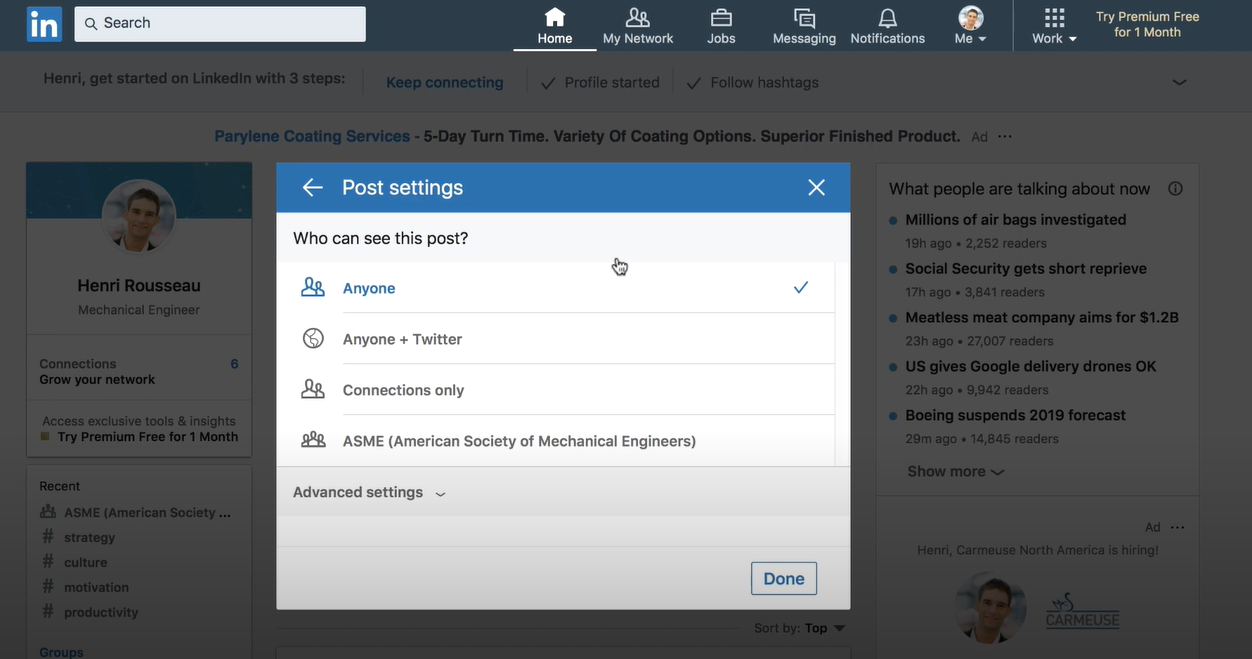Click the Carmeuse company logo
Viewport: 1252px width, 659px height.
pos(1083,610)
